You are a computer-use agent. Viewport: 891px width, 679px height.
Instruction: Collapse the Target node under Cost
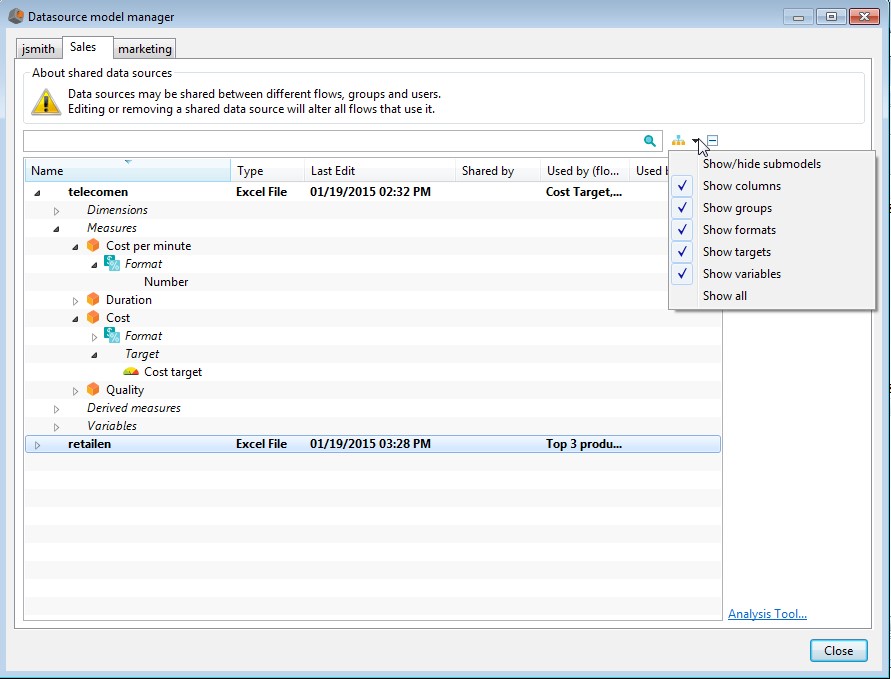[94, 355]
